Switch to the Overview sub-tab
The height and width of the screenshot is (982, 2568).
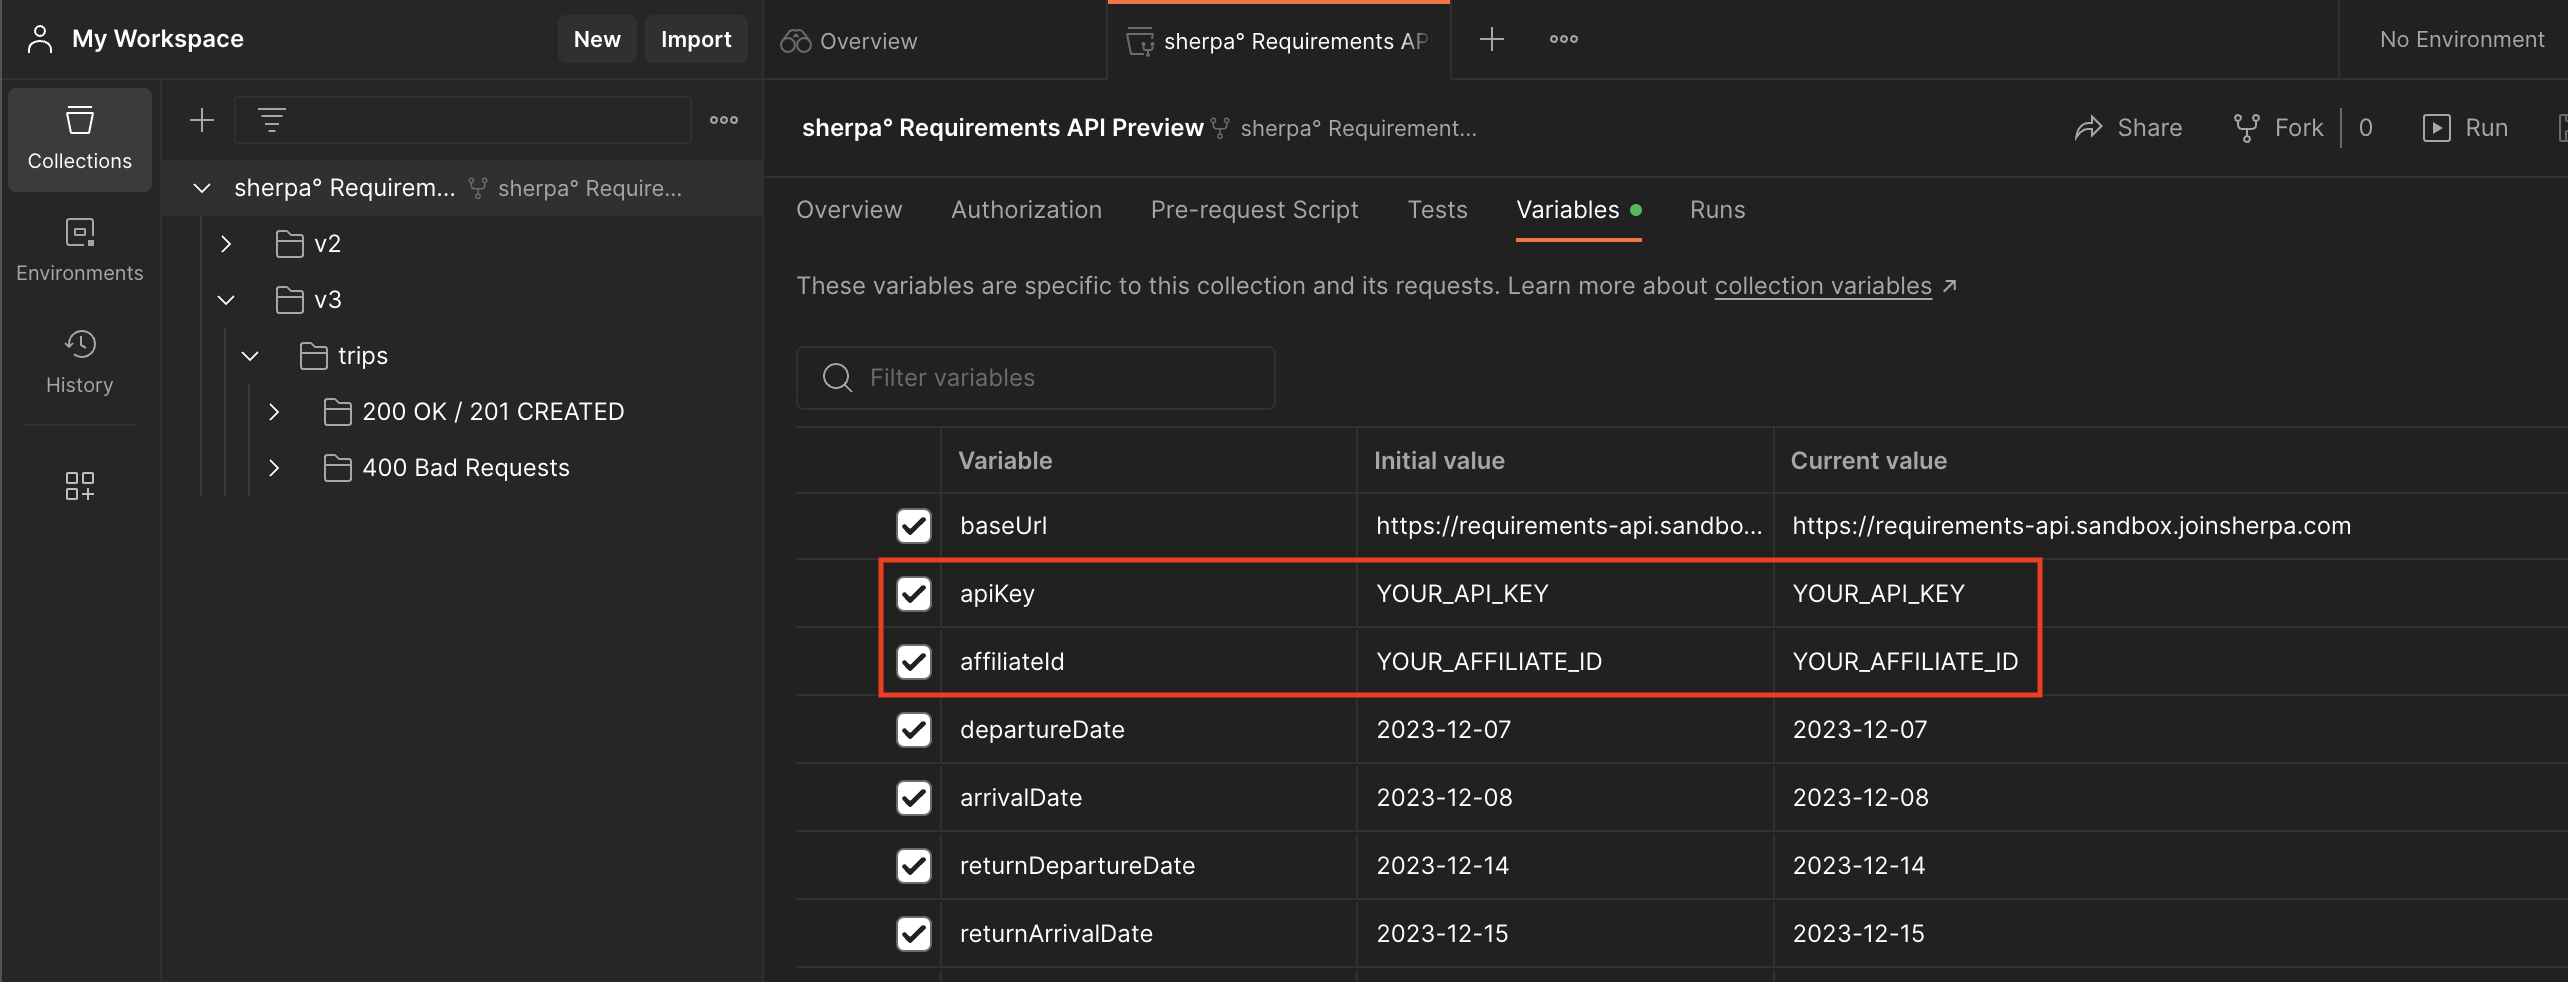[849, 210]
